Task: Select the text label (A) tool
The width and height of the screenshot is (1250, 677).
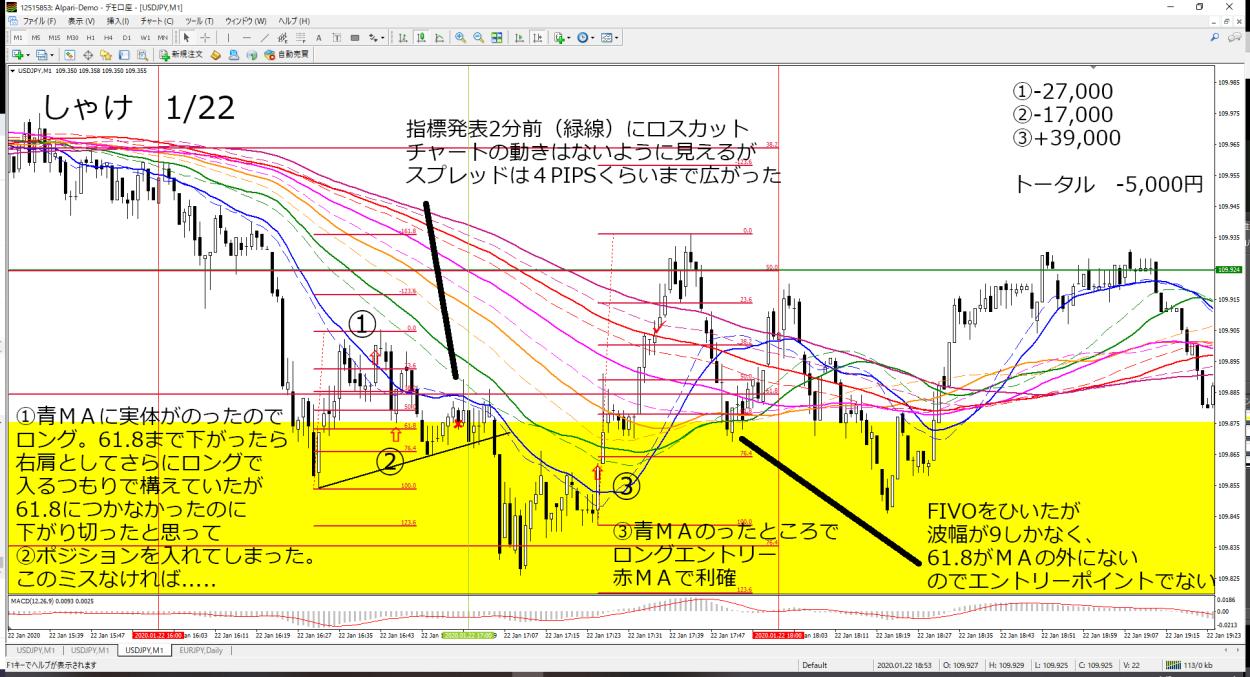Action: click(318, 37)
